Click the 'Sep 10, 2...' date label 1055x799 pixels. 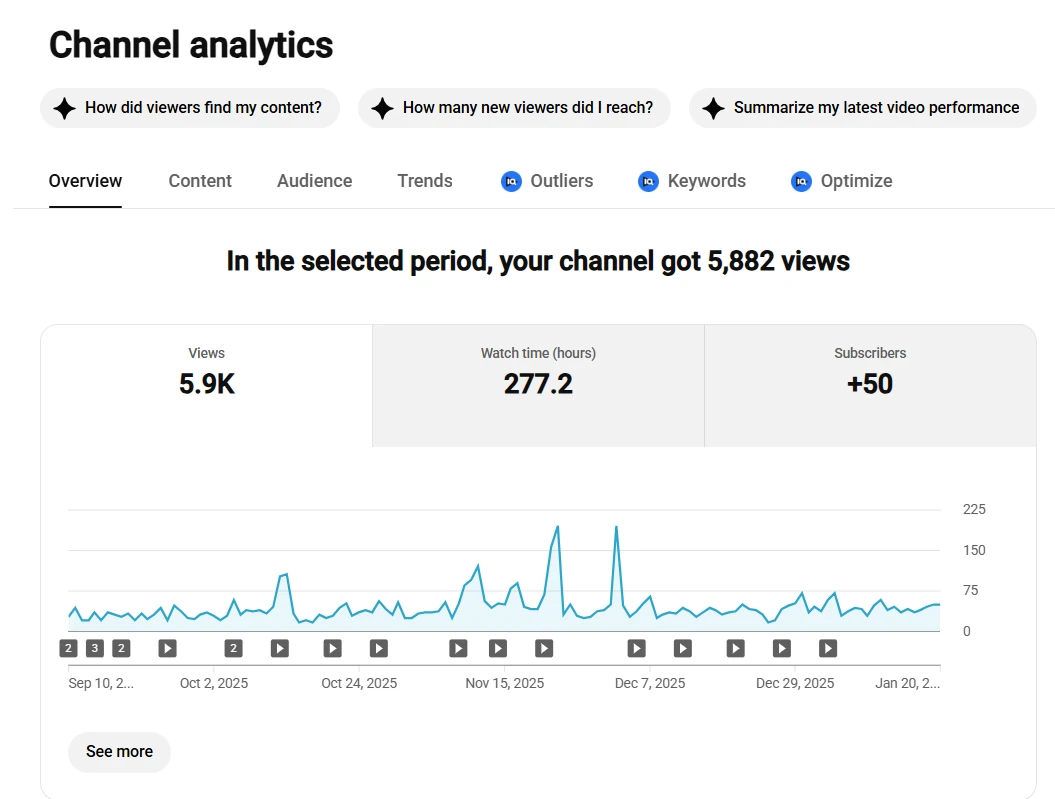(101, 683)
